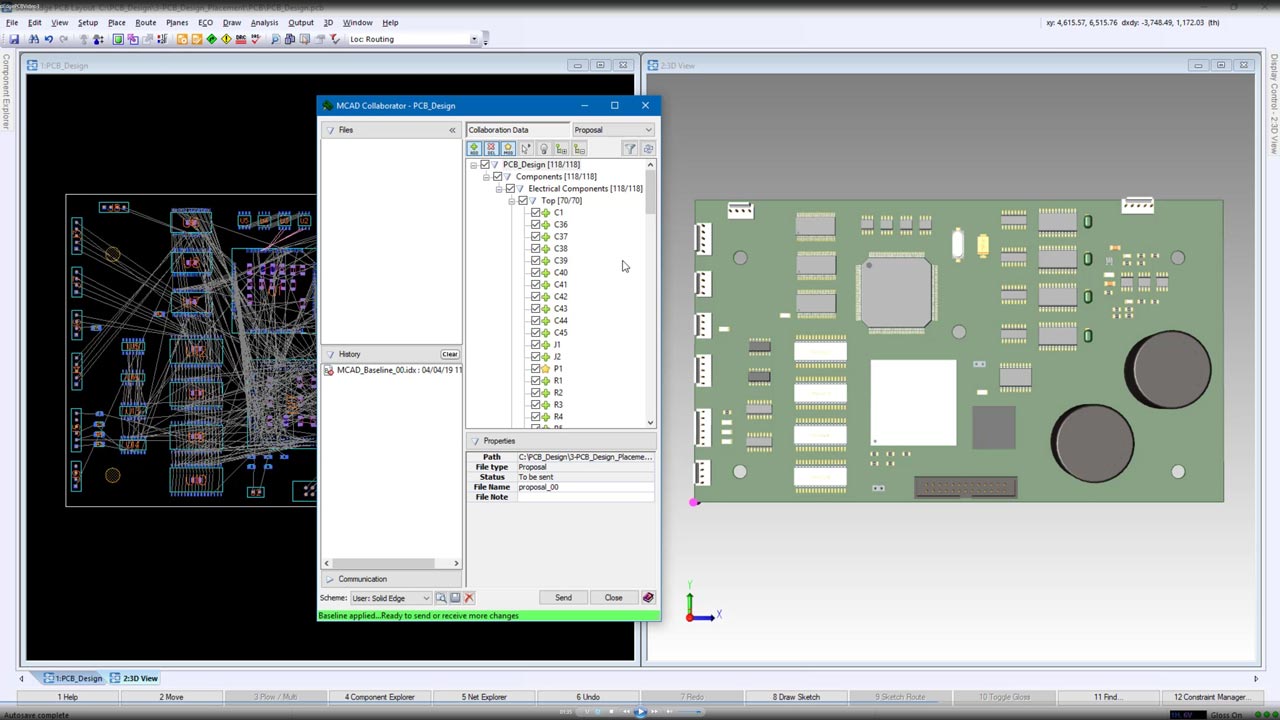This screenshot has height=720, width=1280.
Task: Open the Proposal dropdown
Action: (613, 130)
